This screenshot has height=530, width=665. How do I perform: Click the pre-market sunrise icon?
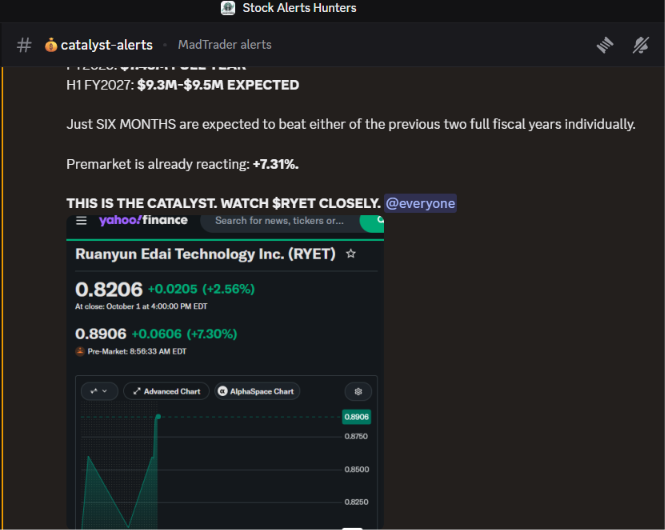[80, 351]
